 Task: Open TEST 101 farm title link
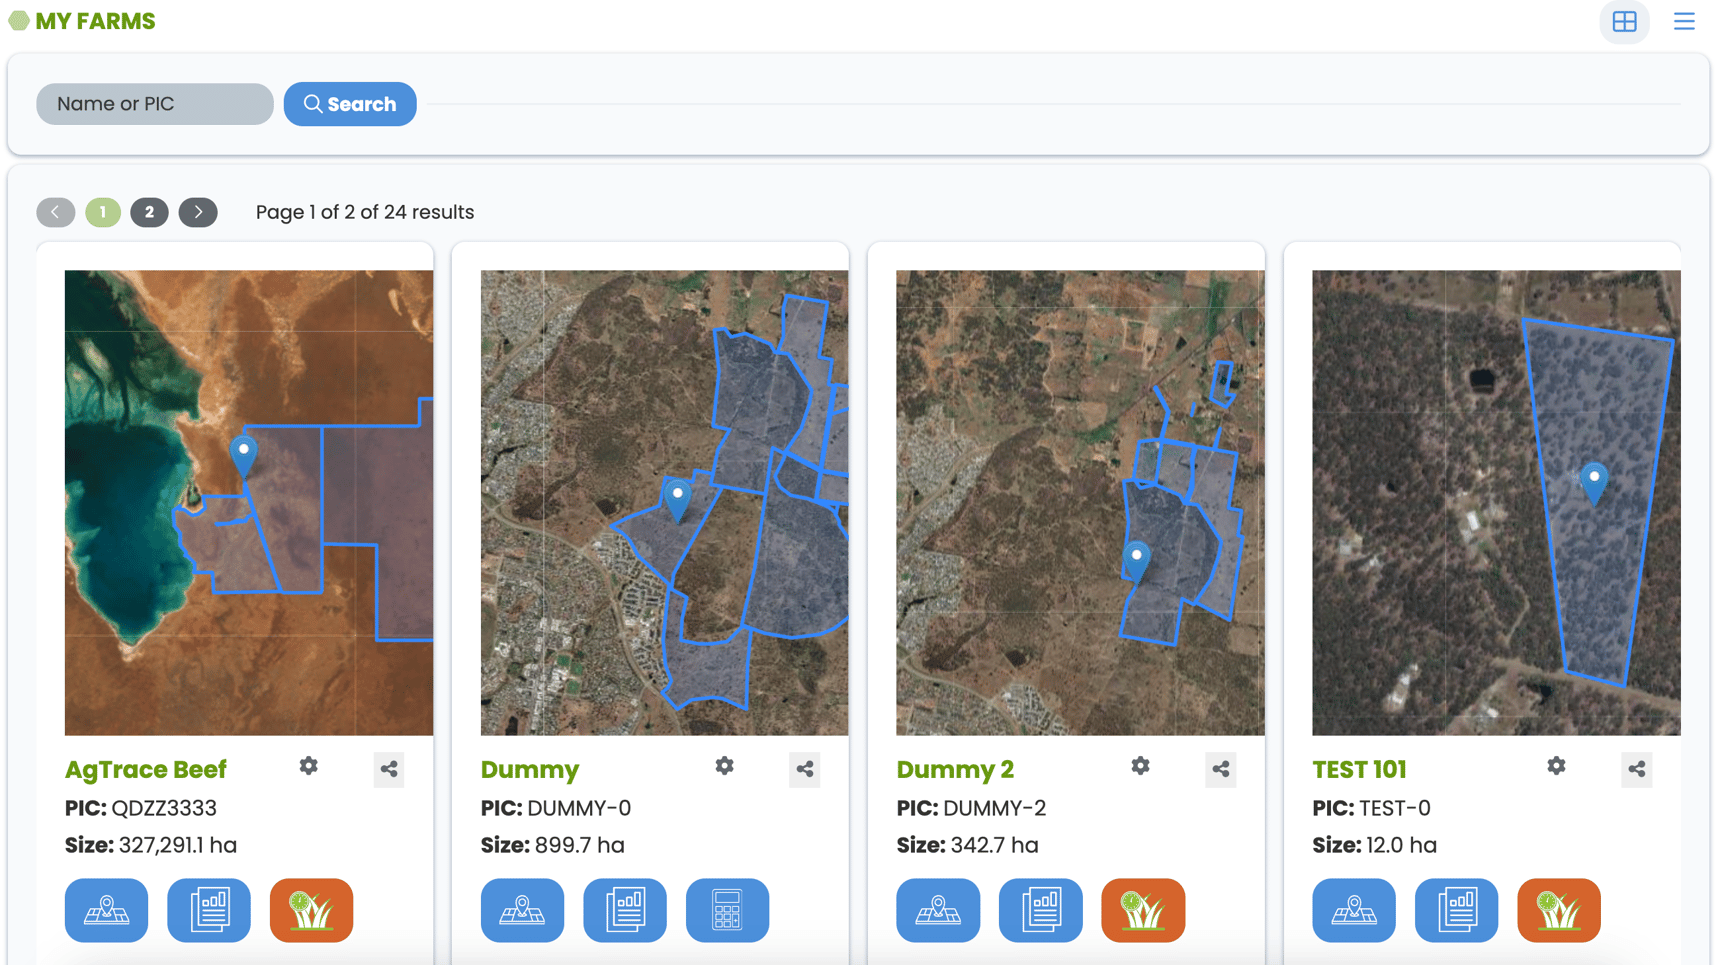tap(1359, 769)
